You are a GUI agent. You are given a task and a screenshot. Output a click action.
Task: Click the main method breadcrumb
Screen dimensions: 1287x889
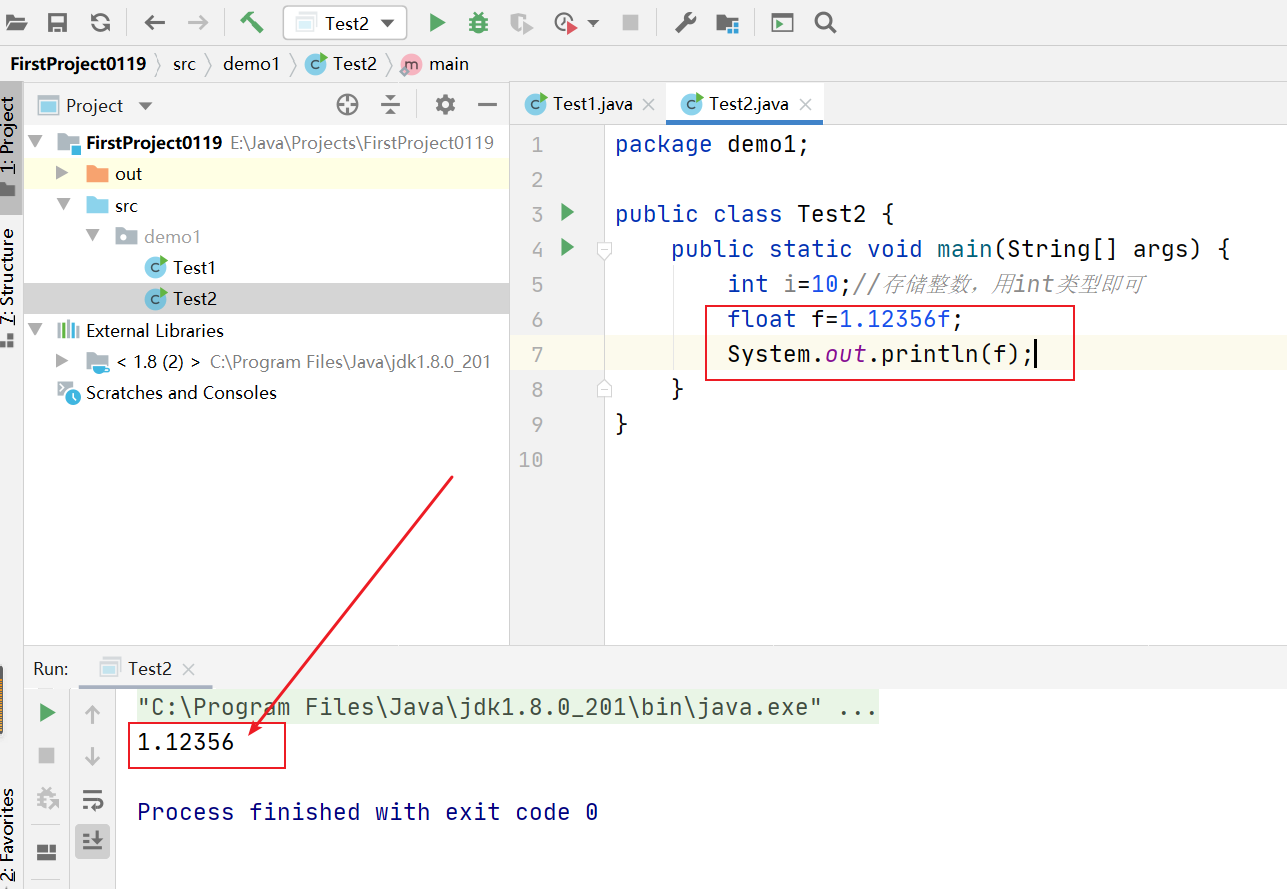point(435,64)
